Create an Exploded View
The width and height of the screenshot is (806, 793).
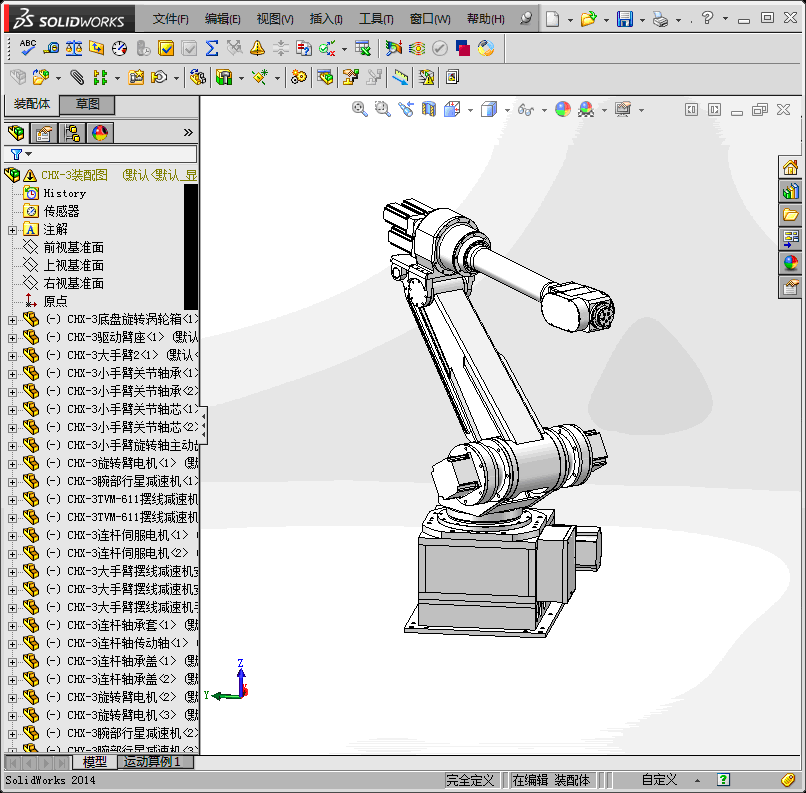click(351, 78)
